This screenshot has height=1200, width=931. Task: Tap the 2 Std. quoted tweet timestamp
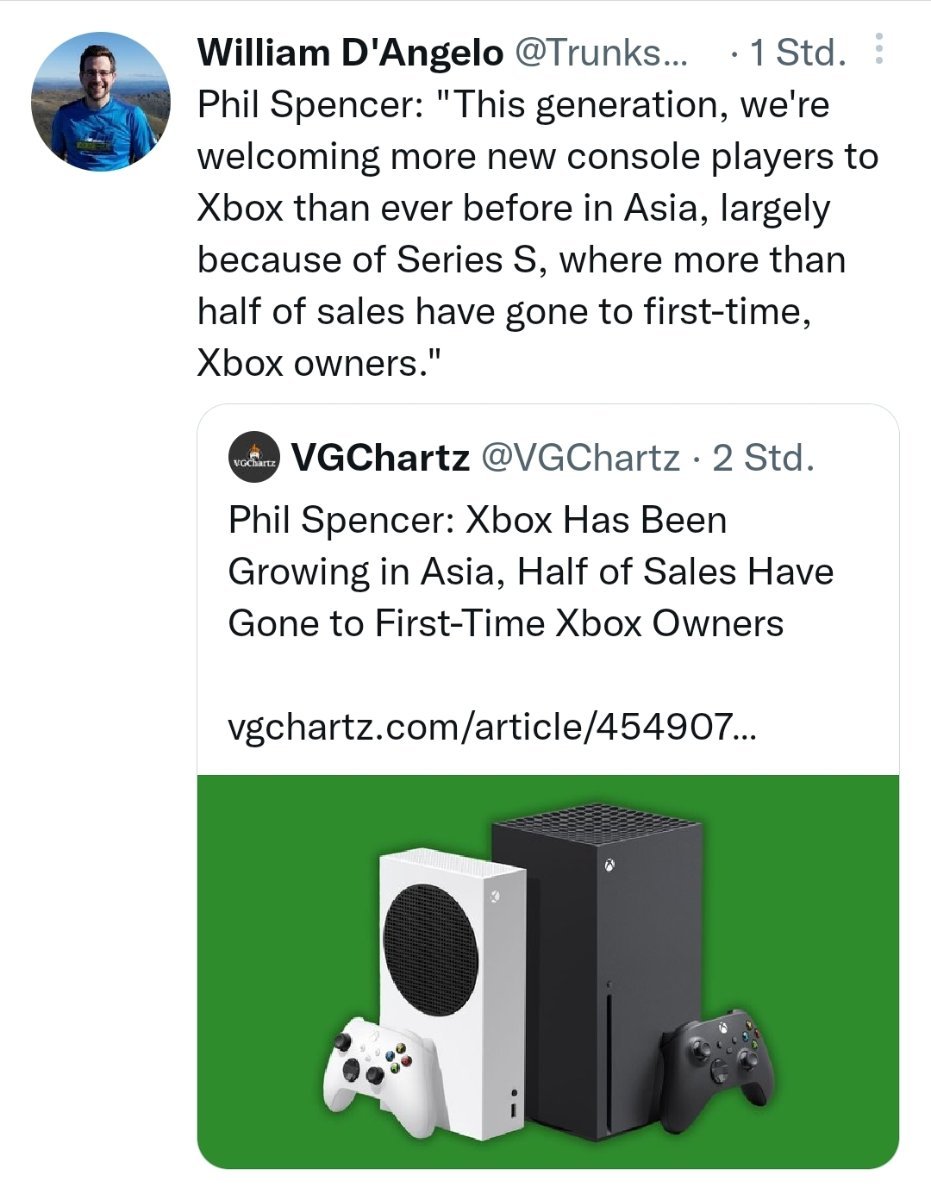click(x=756, y=458)
